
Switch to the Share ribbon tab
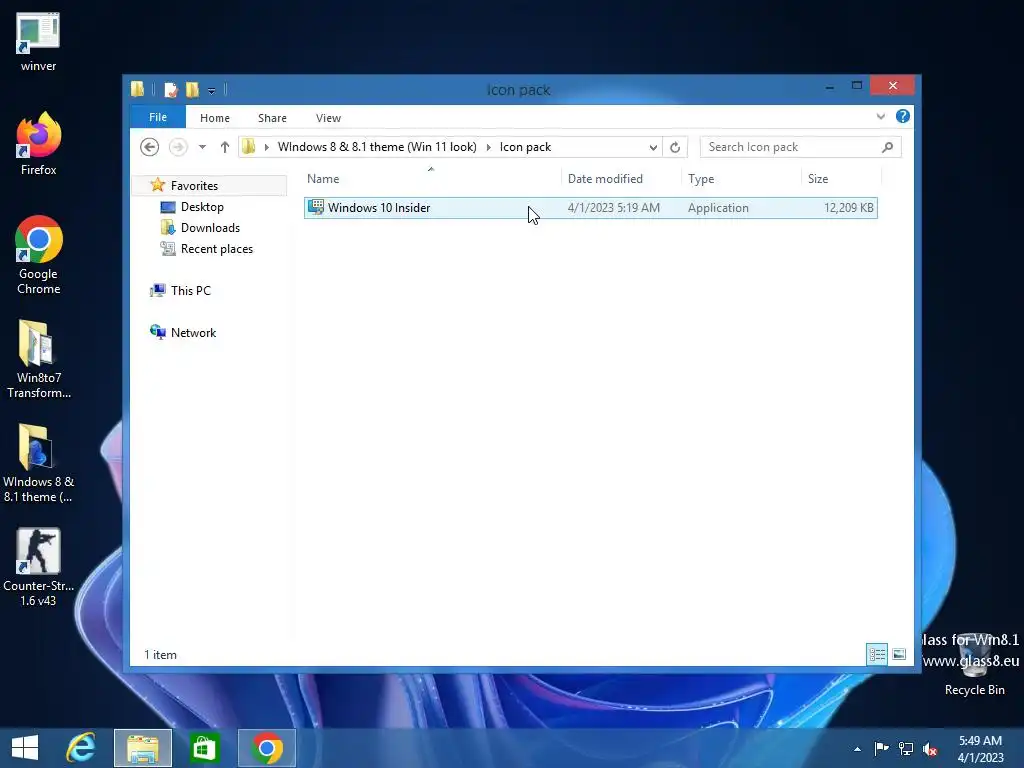(x=272, y=118)
